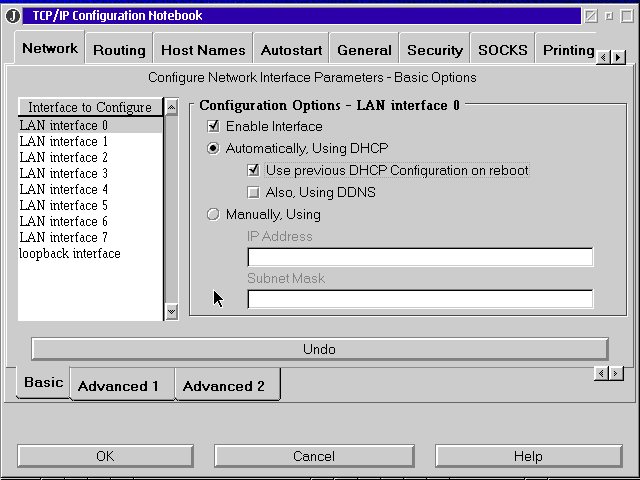Click interface list scroll down arrow
Viewport: 640px width, 480px height.
(x=171, y=312)
